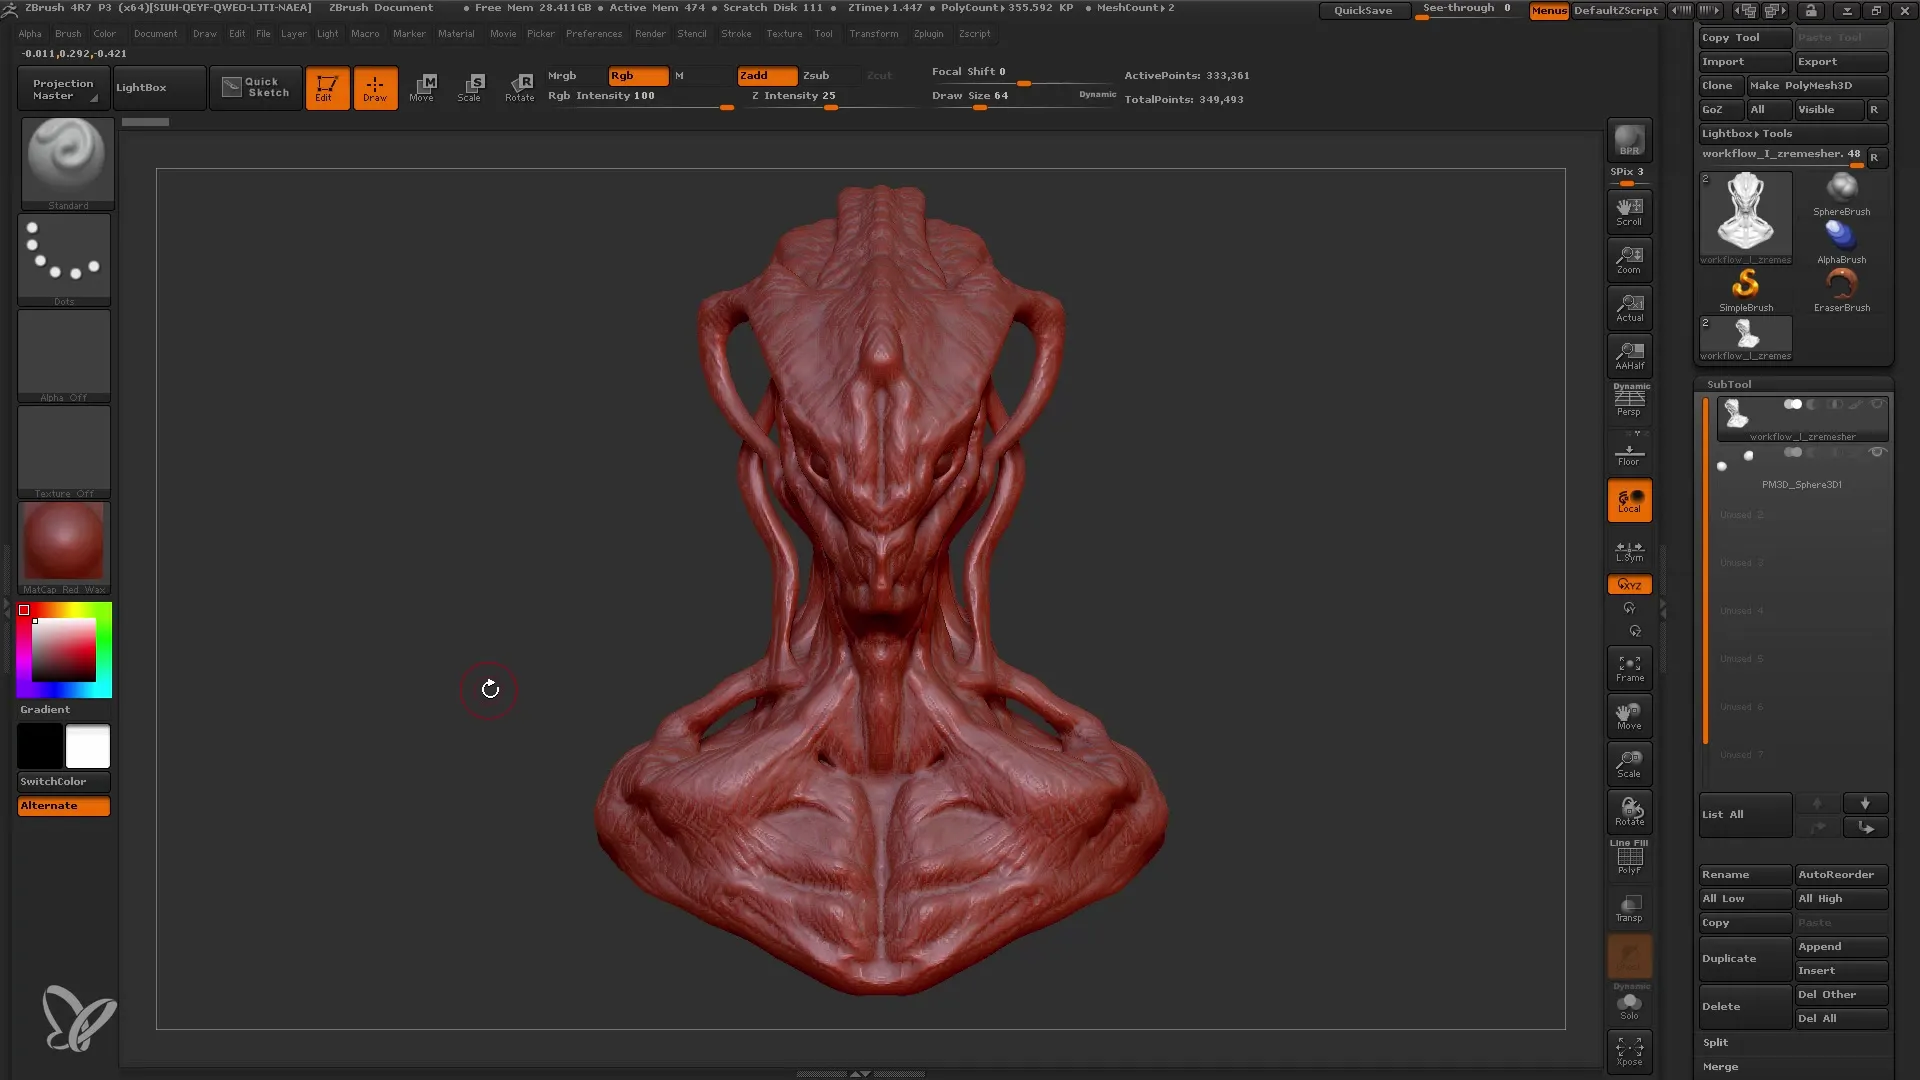
Task: Enable XYZ symmetry axis toggle
Action: pyautogui.click(x=1630, y=584)
